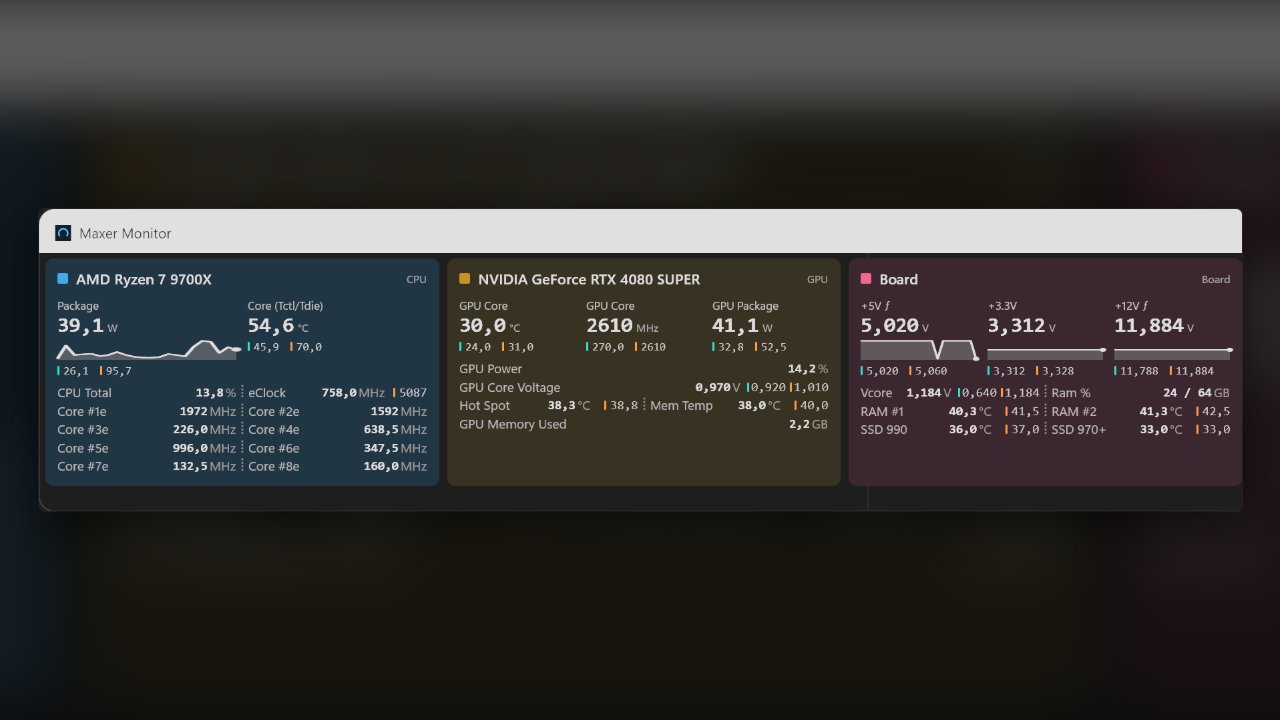1280x720 pixels.
Task: Click the Core #6e 347,5 MHz entry
Action: [x=338, y=448]
